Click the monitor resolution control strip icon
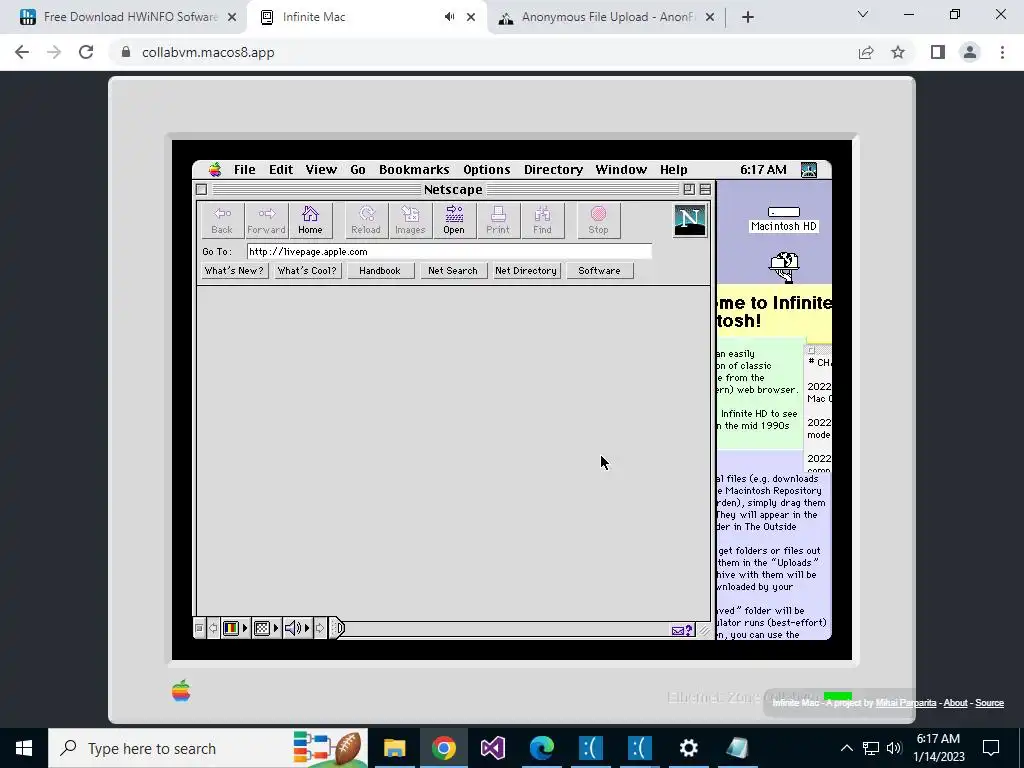This screenshot has width=1024, height=768. 262,628
